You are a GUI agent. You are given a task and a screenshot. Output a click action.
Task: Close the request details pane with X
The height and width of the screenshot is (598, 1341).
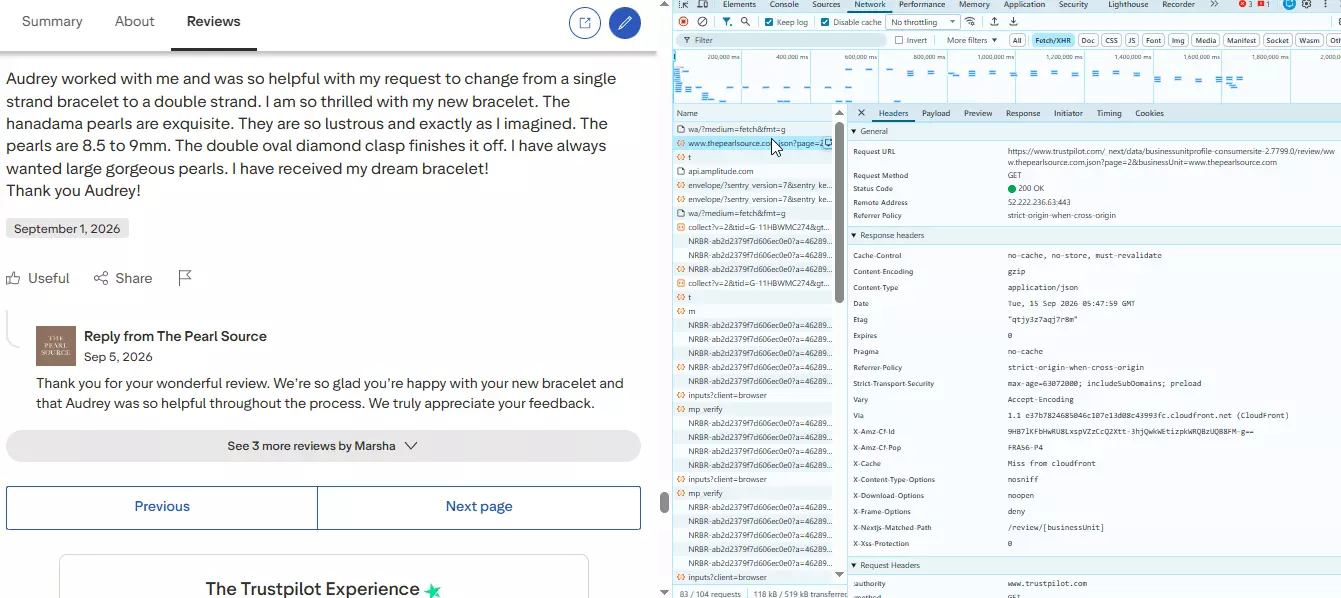[861, 113]
